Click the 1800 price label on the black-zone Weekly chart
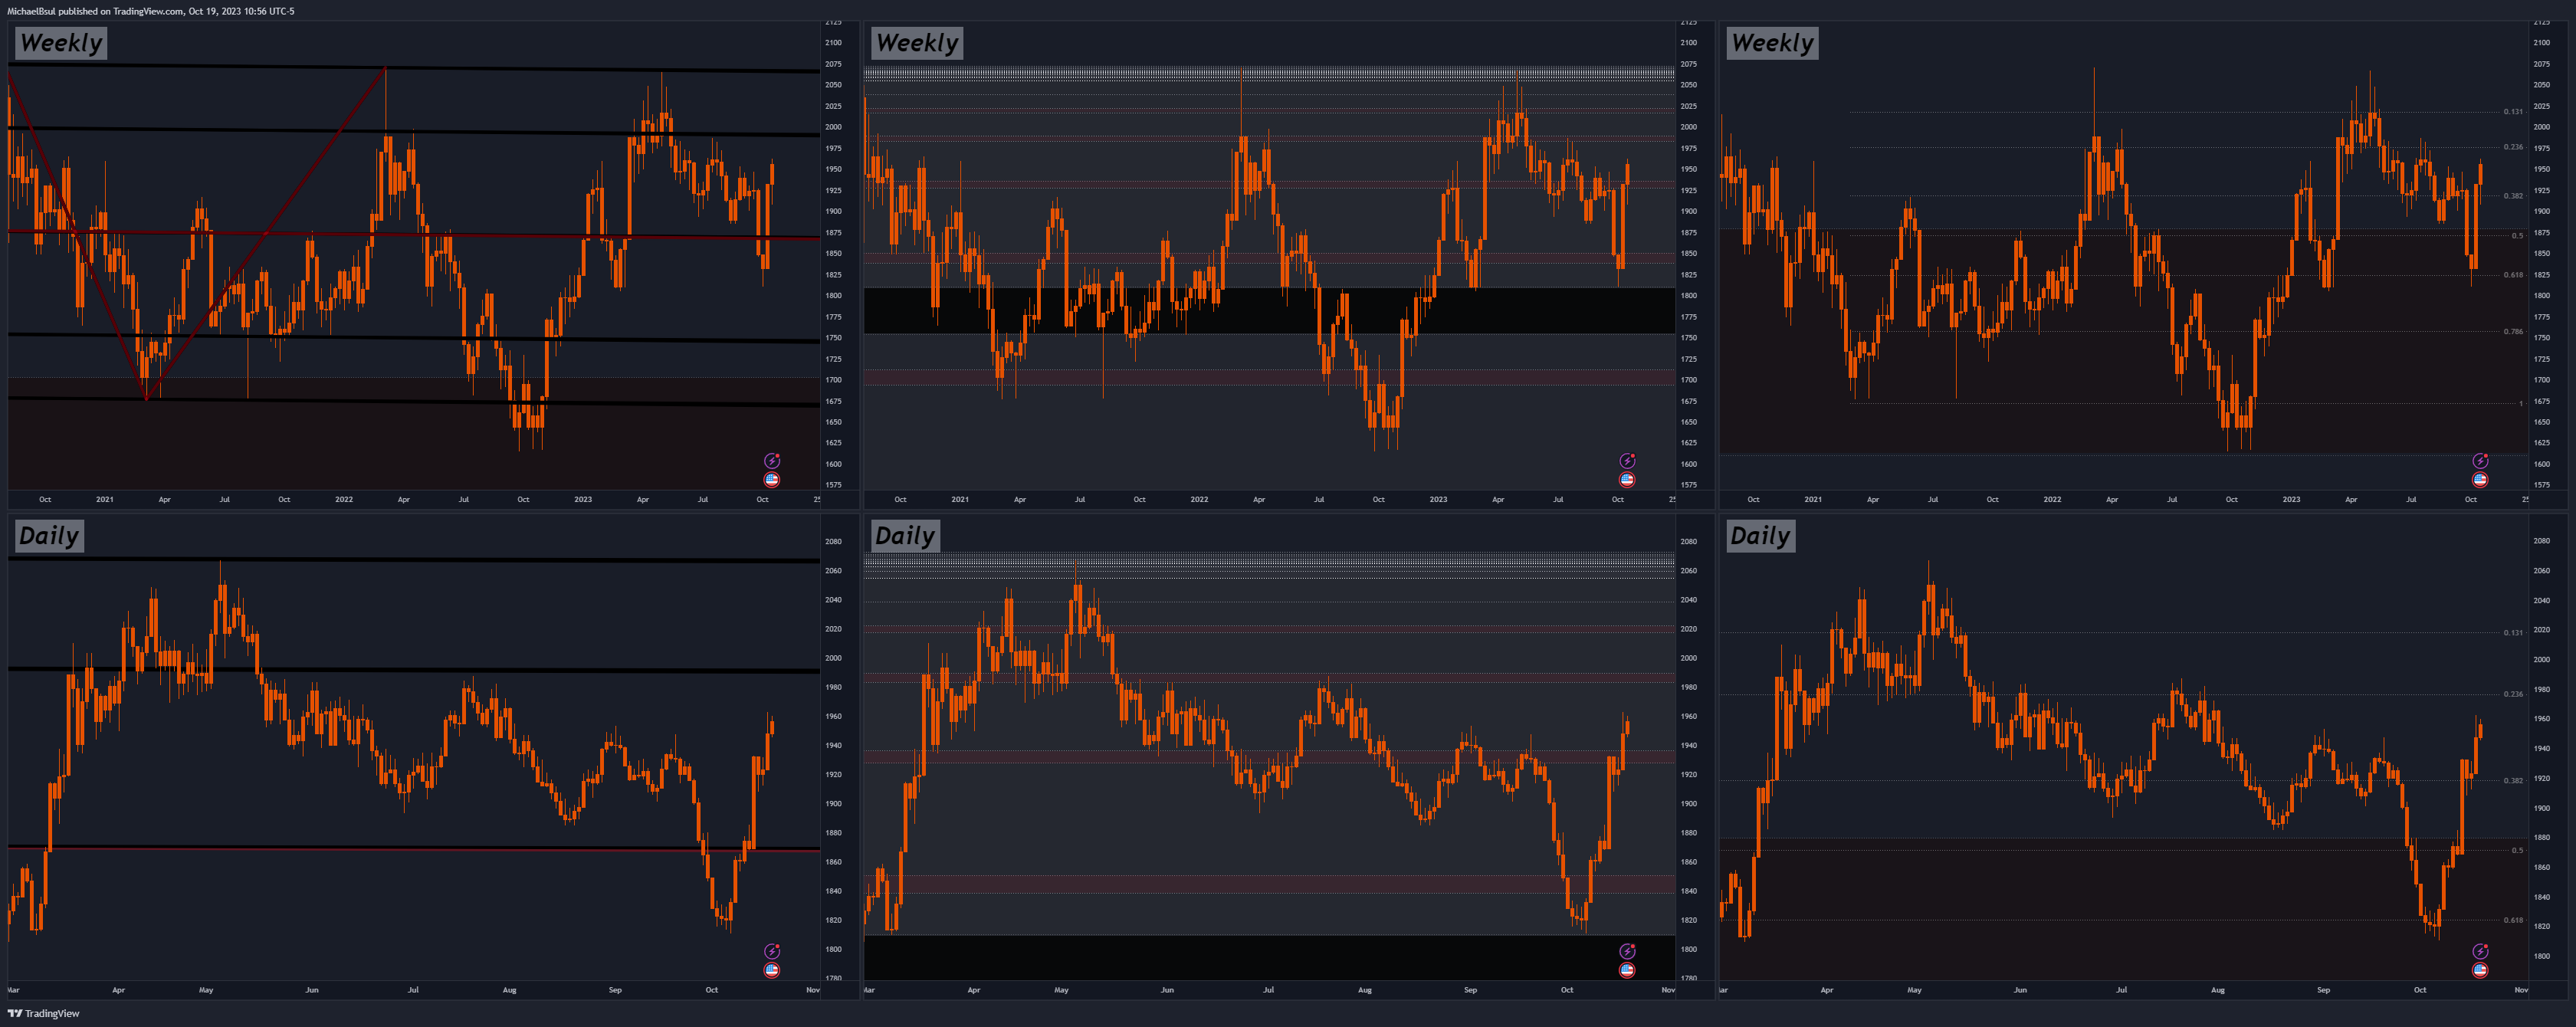The height and width of the screenshot is (1027, 2576). click(1688, 296)
